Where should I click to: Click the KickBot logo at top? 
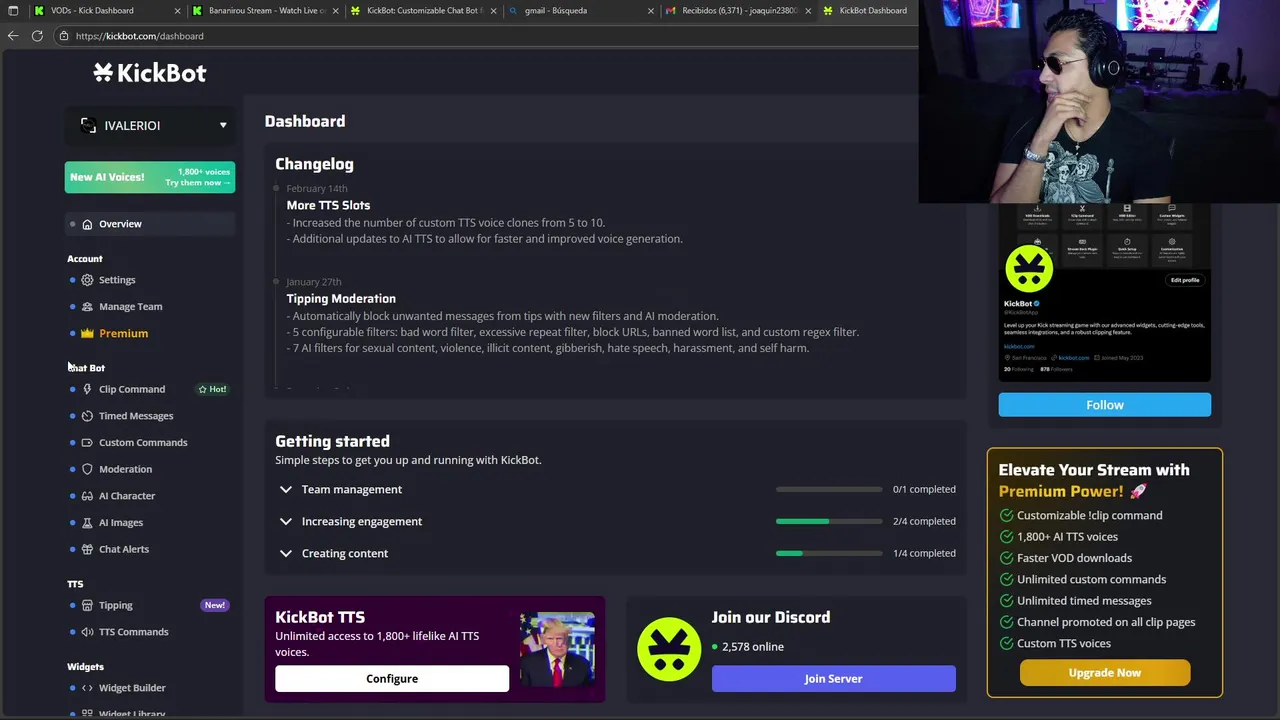click(150, 72)
